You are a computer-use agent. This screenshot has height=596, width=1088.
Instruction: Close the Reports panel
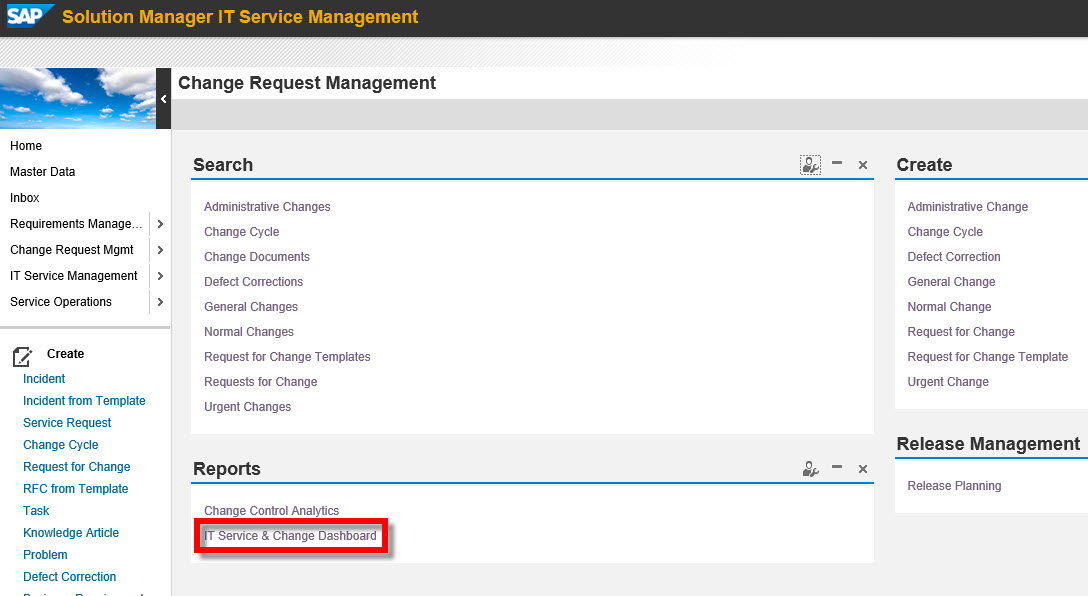pos(862,469)
